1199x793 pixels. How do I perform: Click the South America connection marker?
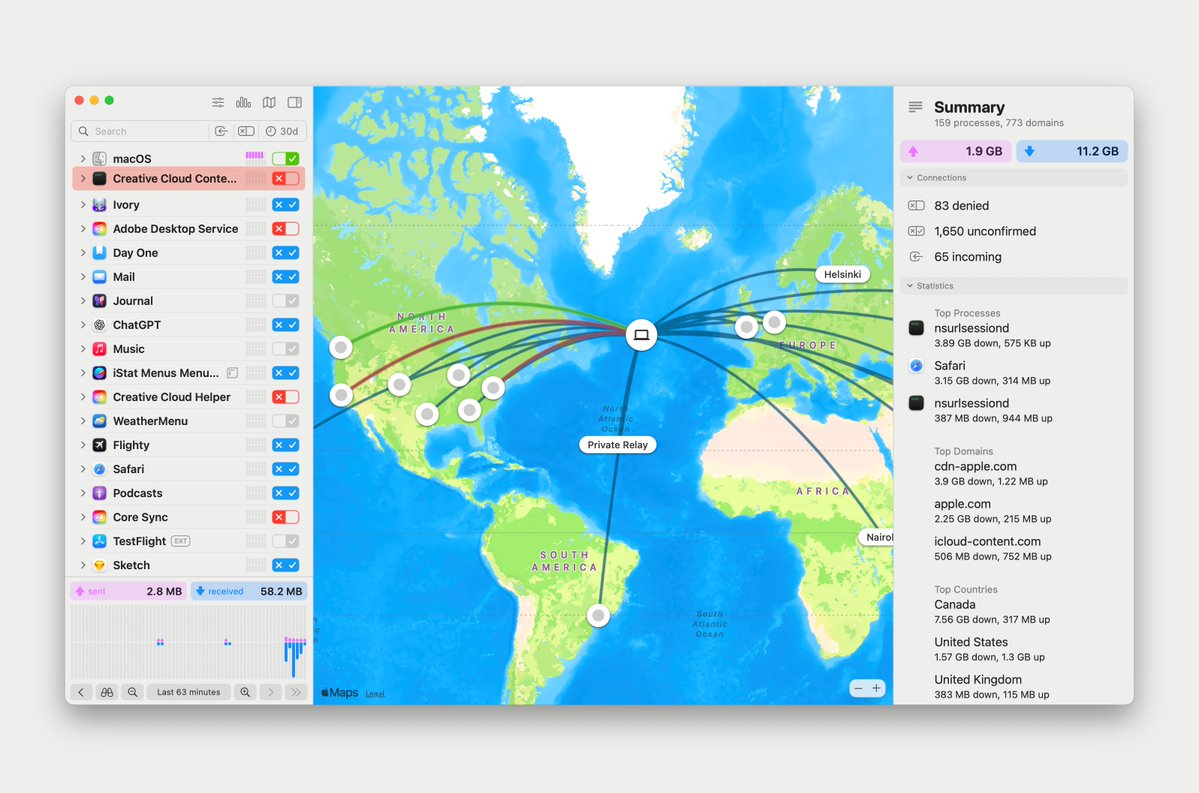(x=599, y=615)
